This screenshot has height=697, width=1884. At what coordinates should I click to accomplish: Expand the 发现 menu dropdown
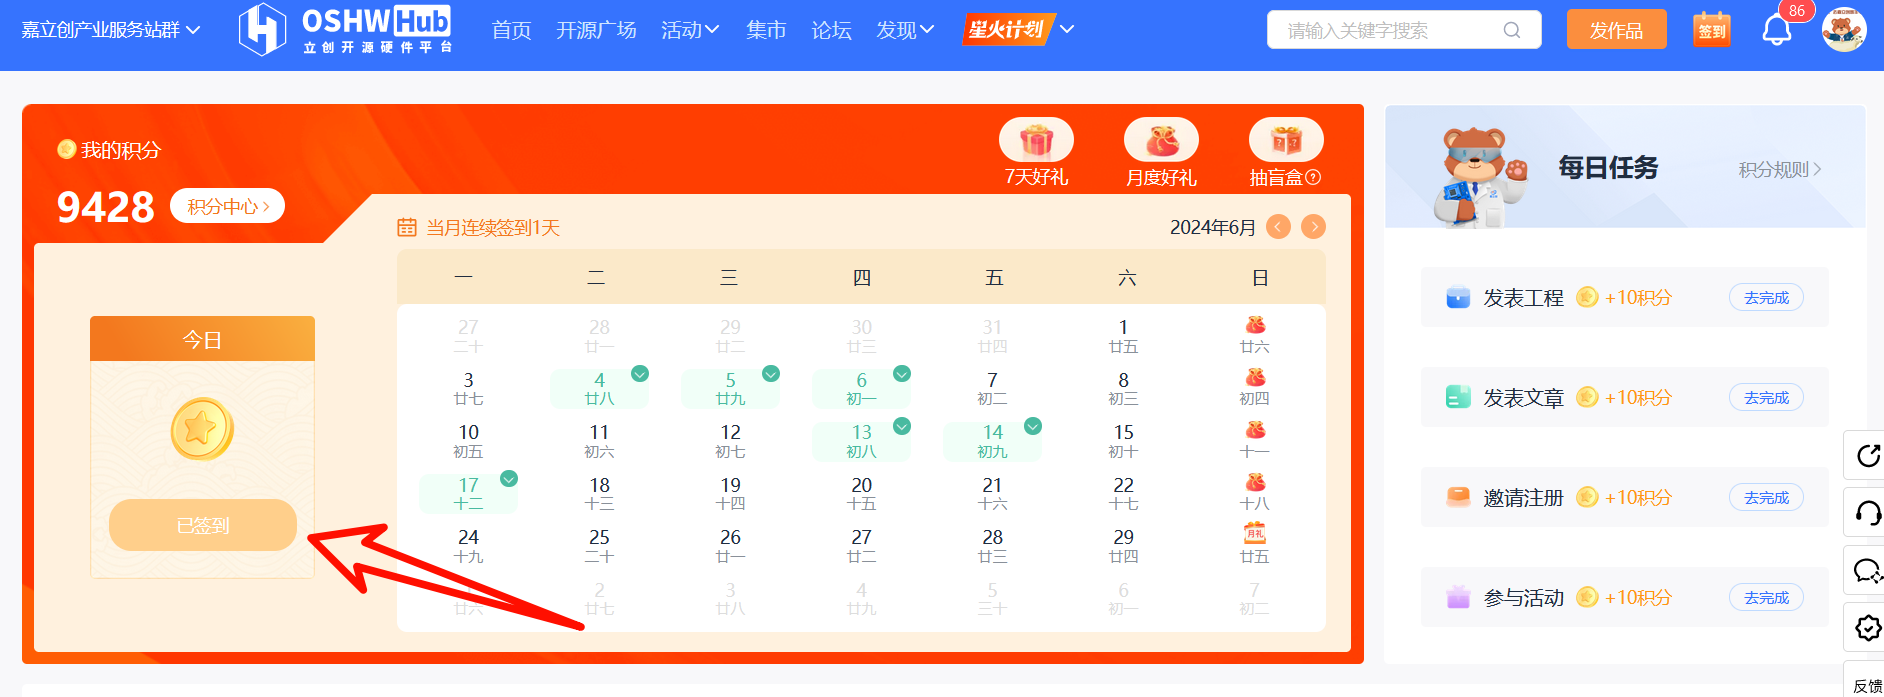tap(905, 30)
